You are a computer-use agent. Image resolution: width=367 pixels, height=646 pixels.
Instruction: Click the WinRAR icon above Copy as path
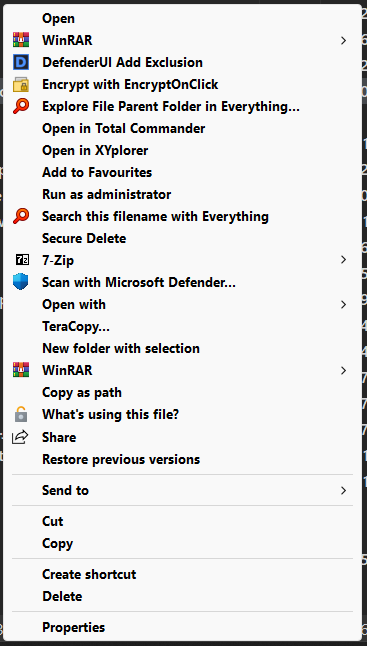[x=21, y=370]
